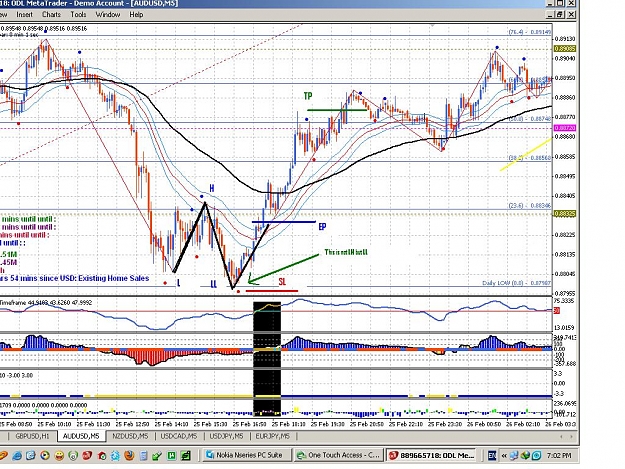625x469 pixels.
Task: Switch to the NZDUSD,M5 chart tab
Action: tap(130, 436)
